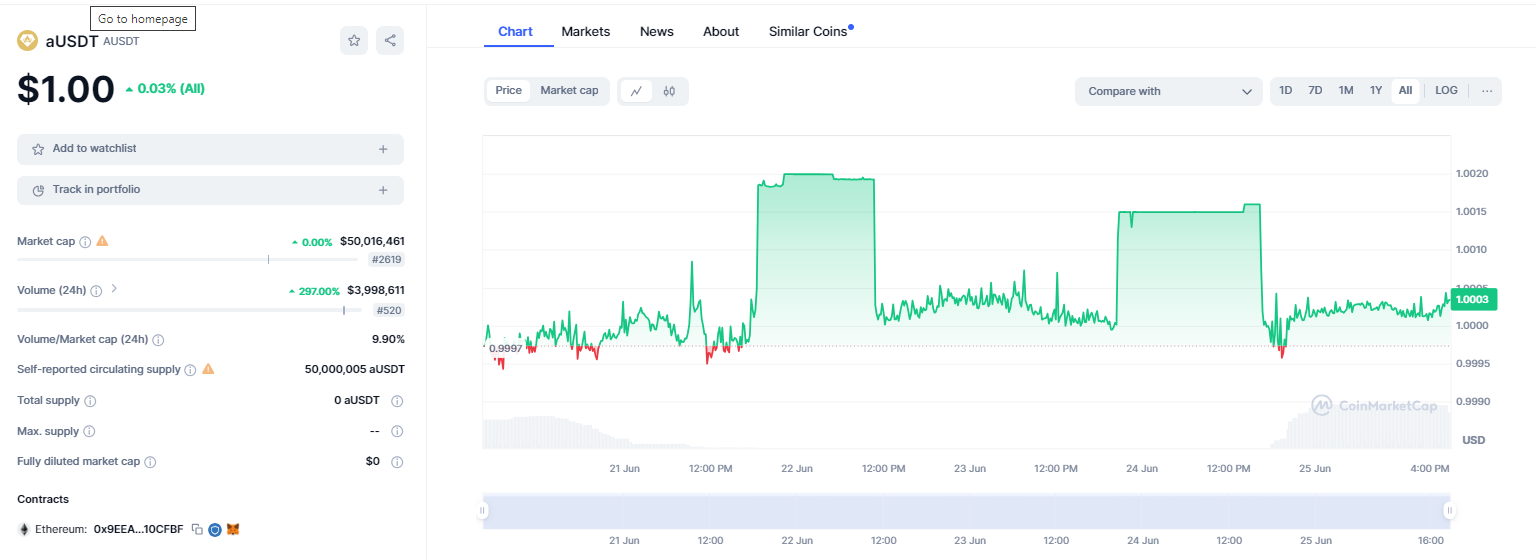Image resolution: width=1536 pixels, height=560 pixels.
Task: Click the Volume rank slider bar
Action: tap(189, 310)
